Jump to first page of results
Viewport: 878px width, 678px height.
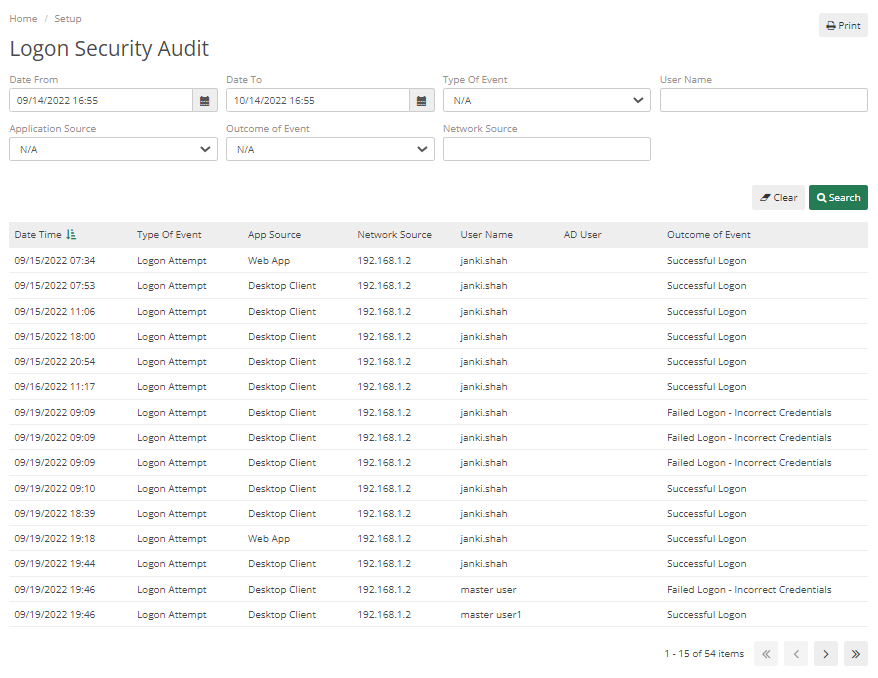pyautogui.click(x=765, y=653)
